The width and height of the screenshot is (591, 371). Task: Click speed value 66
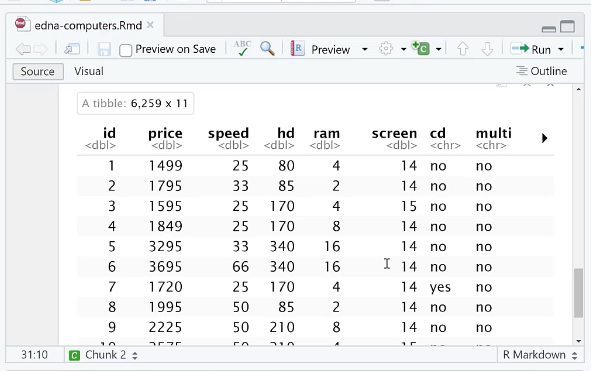coord(240,267)
